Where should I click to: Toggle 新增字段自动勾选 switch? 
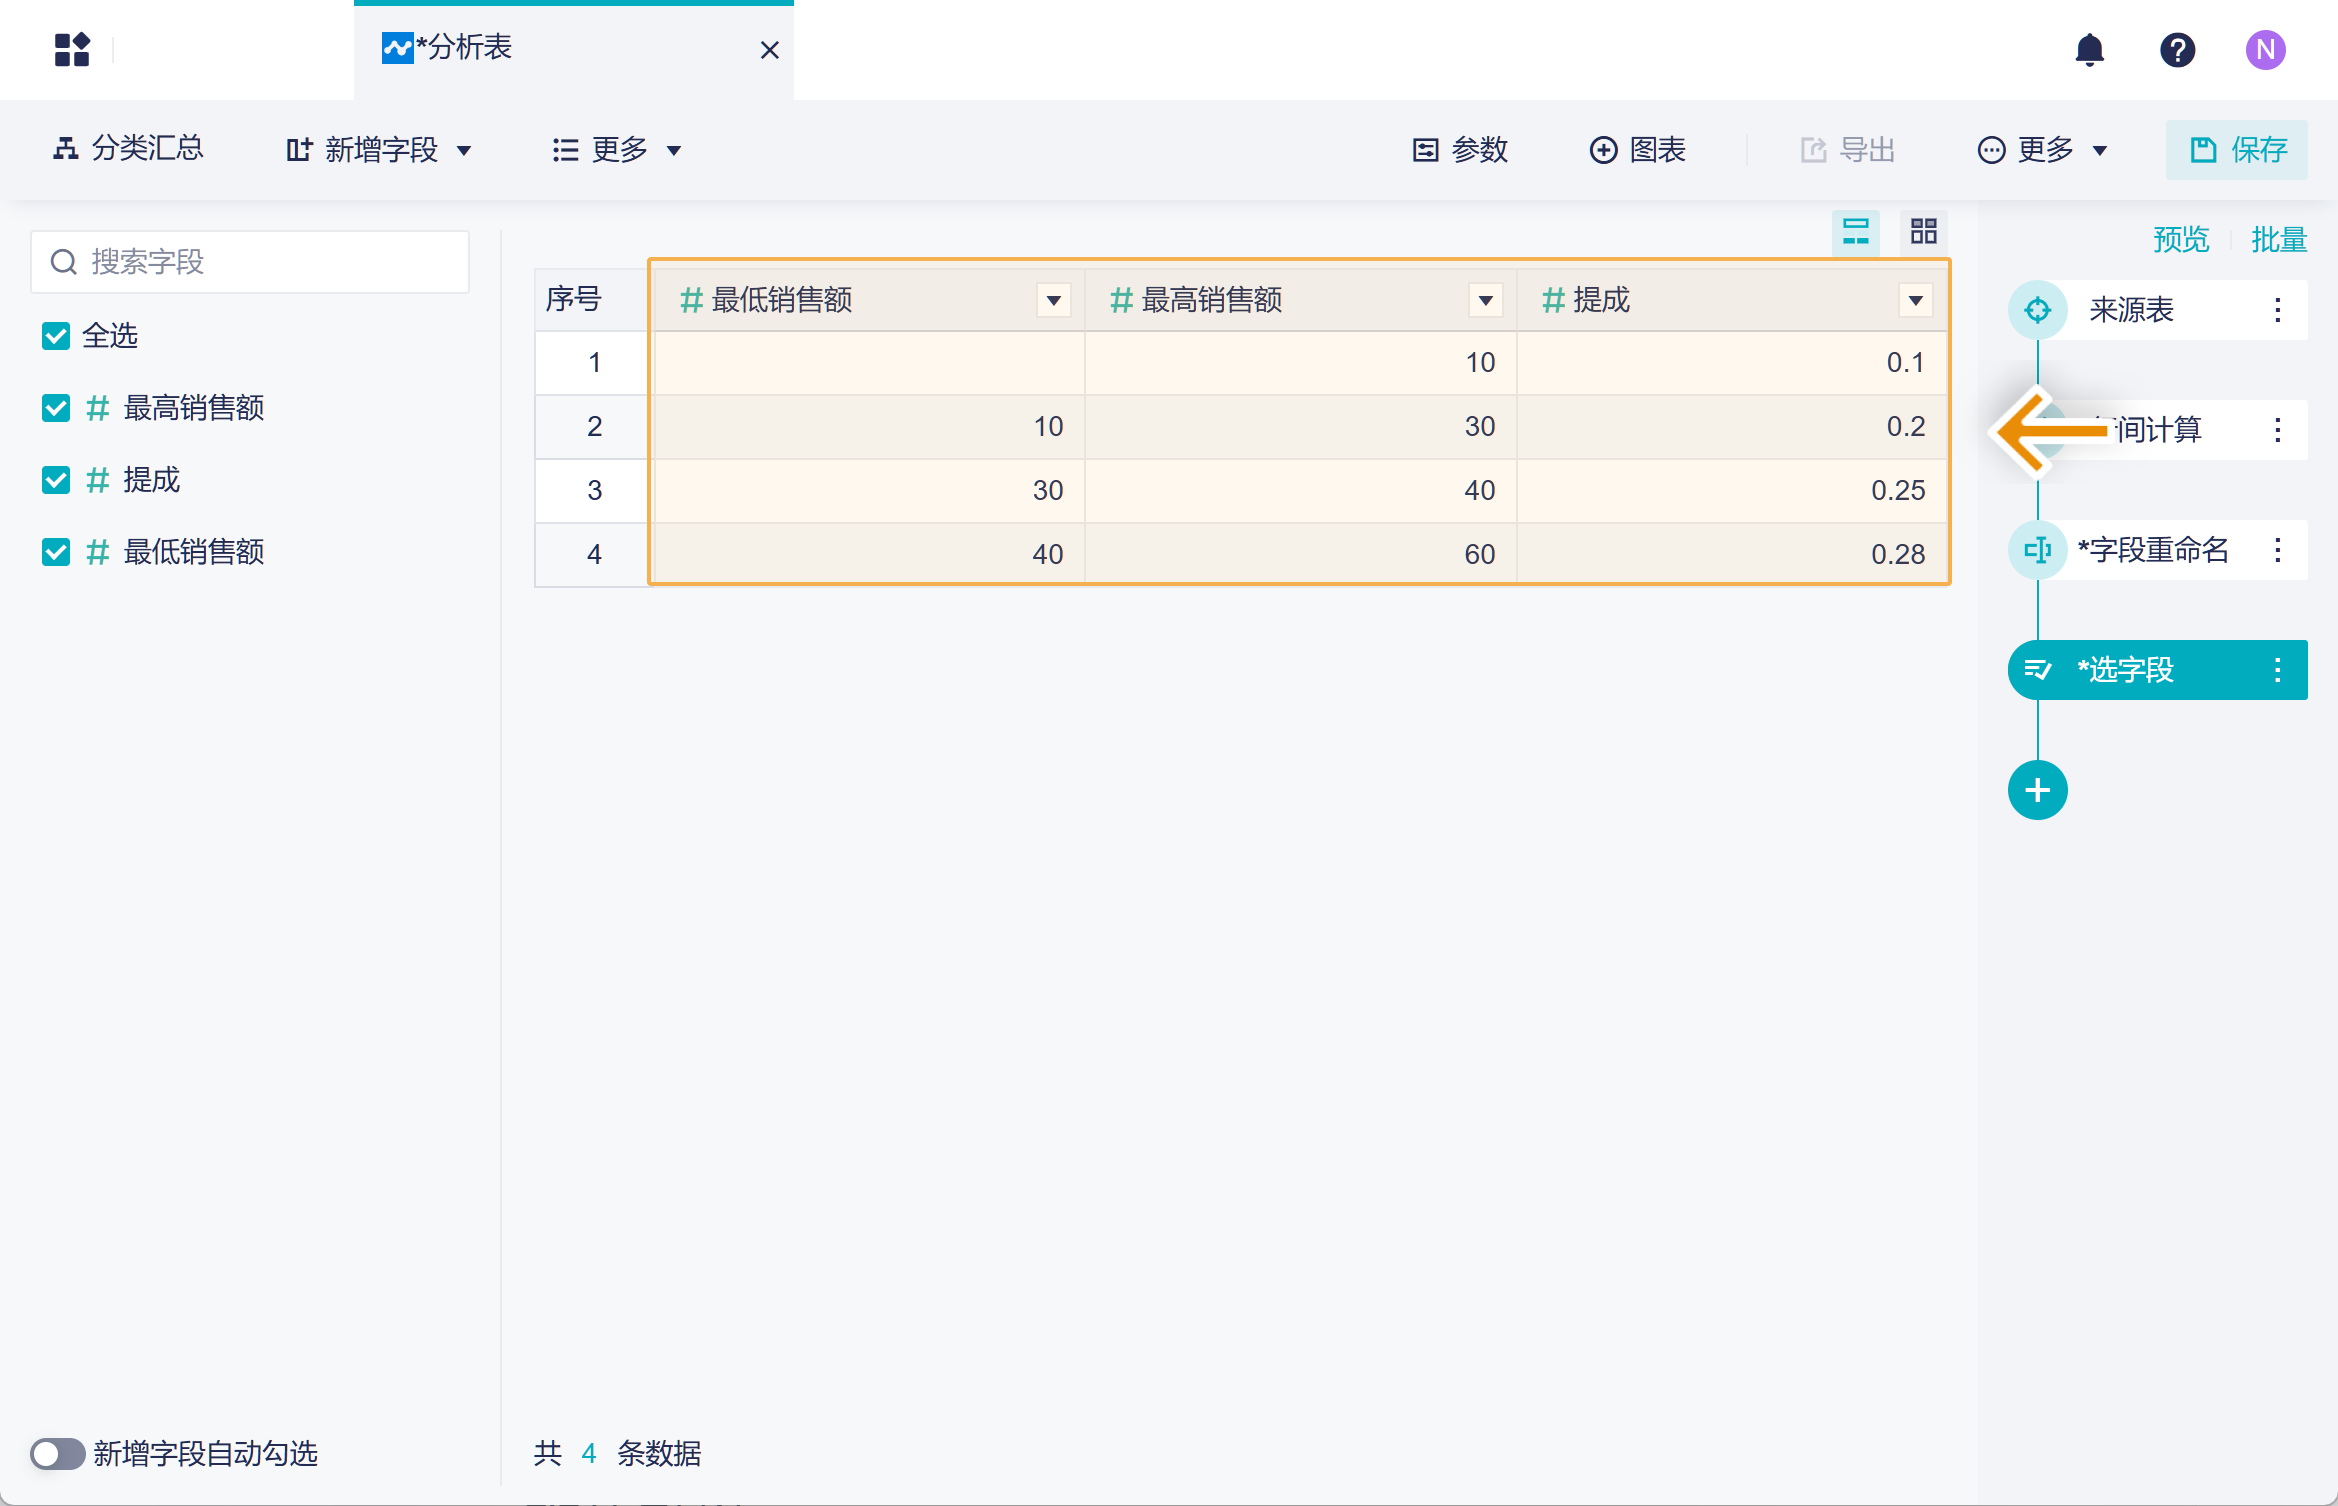click(x=57, y=1453)
